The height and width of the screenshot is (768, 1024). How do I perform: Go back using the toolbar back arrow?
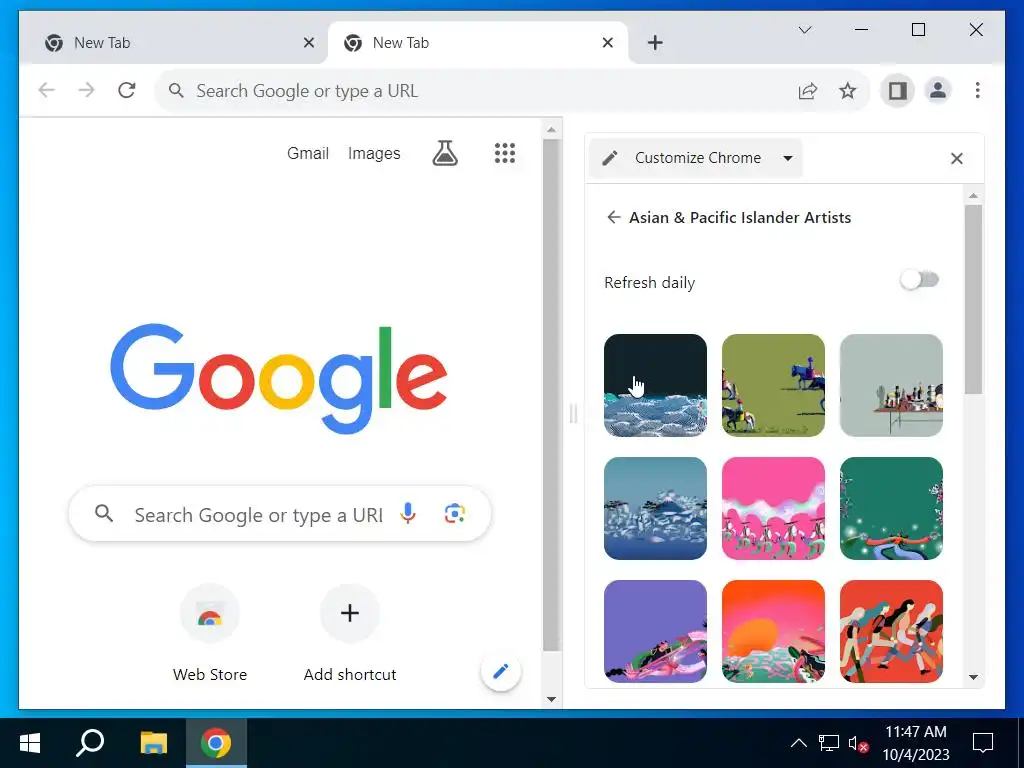pos(46,90)
